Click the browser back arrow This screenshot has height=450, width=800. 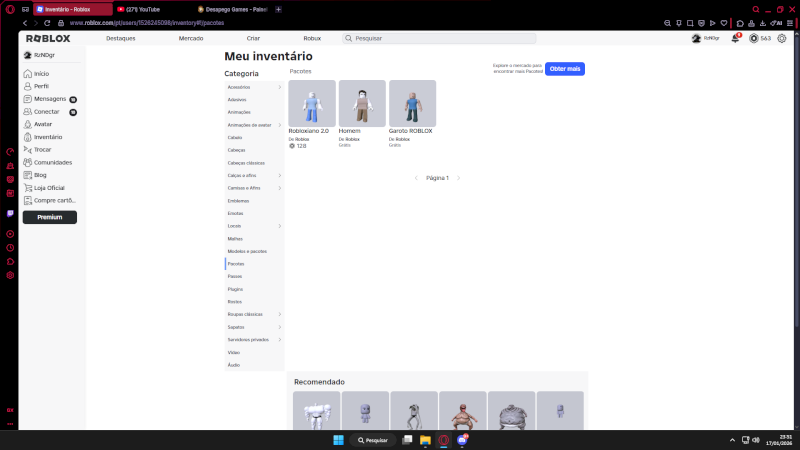[25, 23]
